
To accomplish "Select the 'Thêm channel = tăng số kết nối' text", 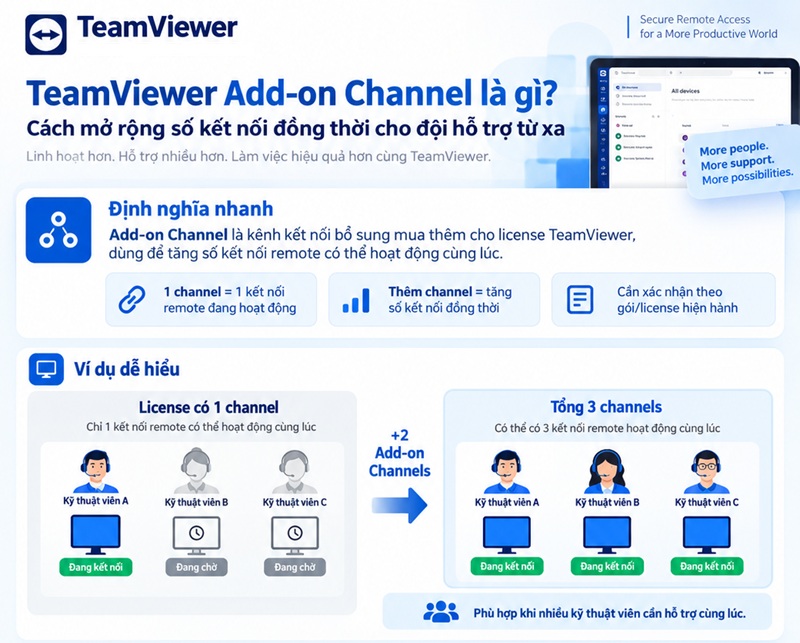I will (449, 300).
